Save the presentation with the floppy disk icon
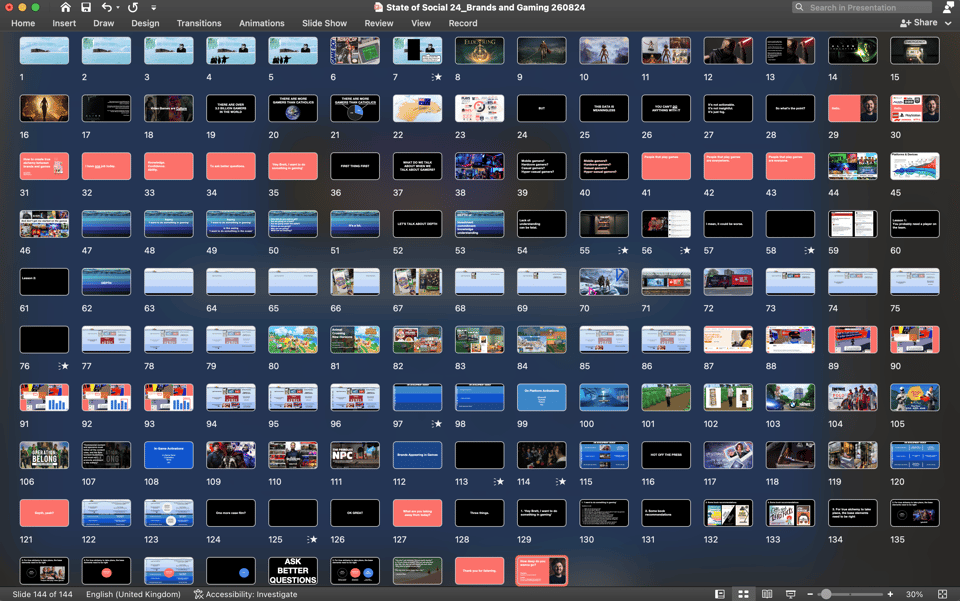The image size is (960, 601). click(x=86, y=7)
